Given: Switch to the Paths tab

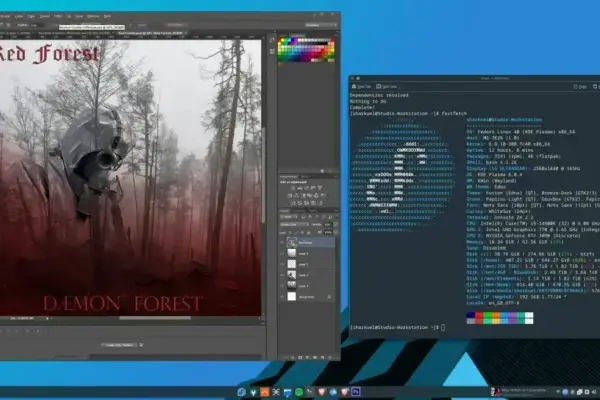Looking at the screenshot, I should (x=312, y=211).
